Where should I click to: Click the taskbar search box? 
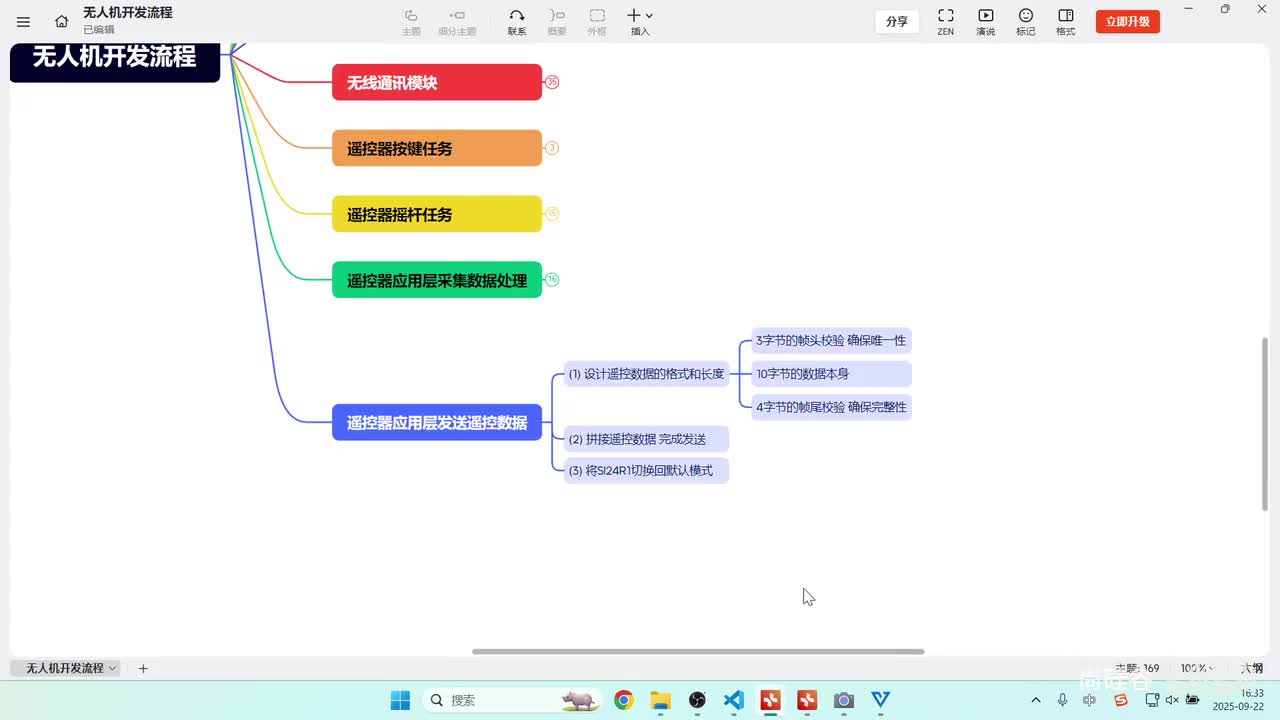pos(512,700)
